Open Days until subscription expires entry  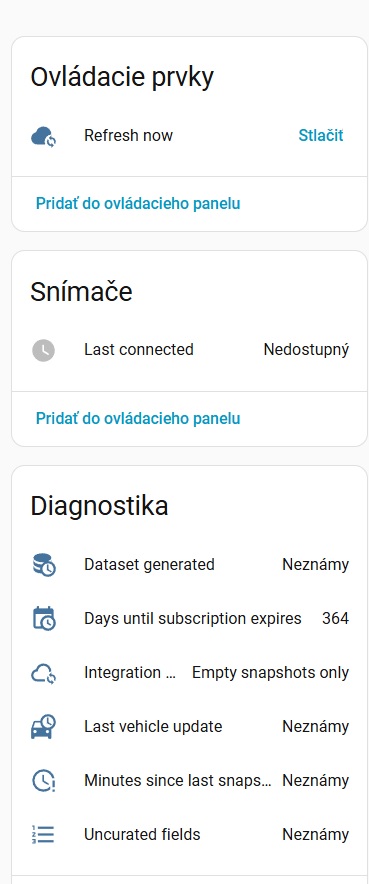point(189,618)
